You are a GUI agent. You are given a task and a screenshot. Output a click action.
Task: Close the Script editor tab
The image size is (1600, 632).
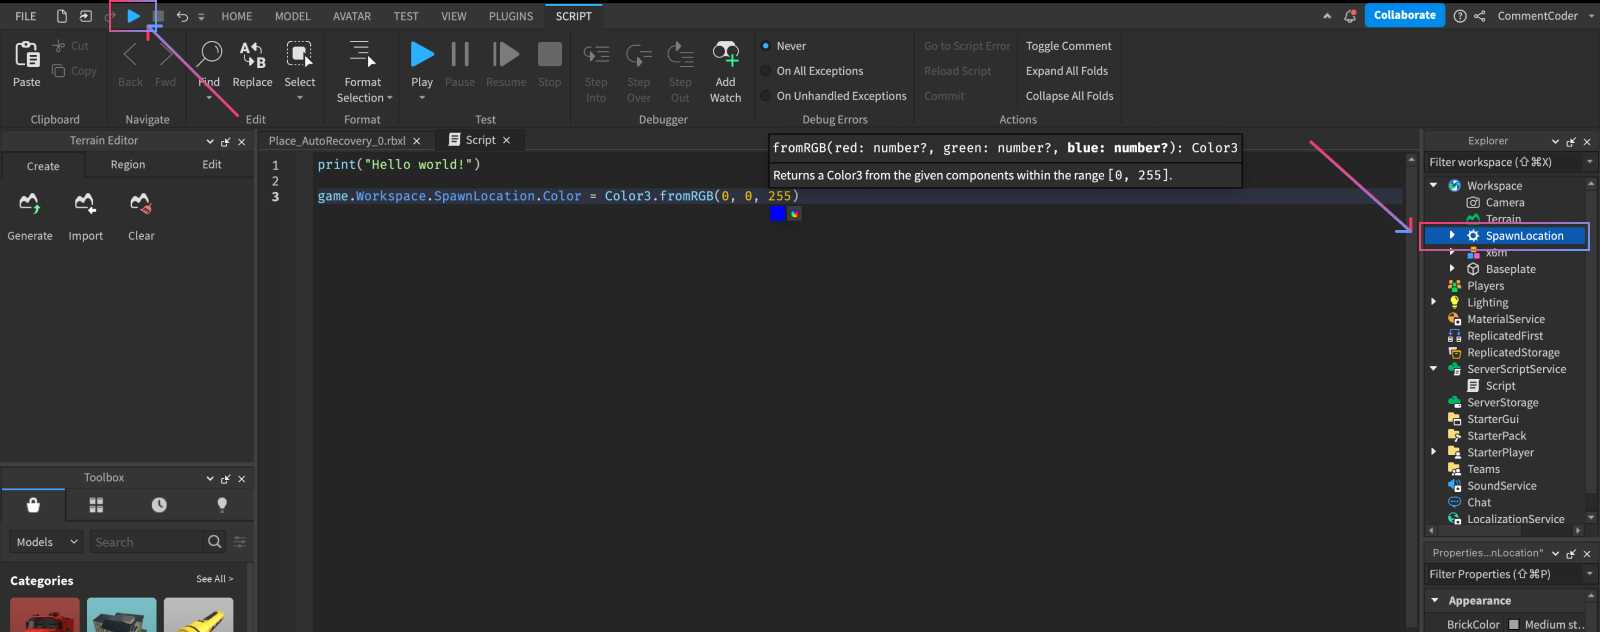507,140
